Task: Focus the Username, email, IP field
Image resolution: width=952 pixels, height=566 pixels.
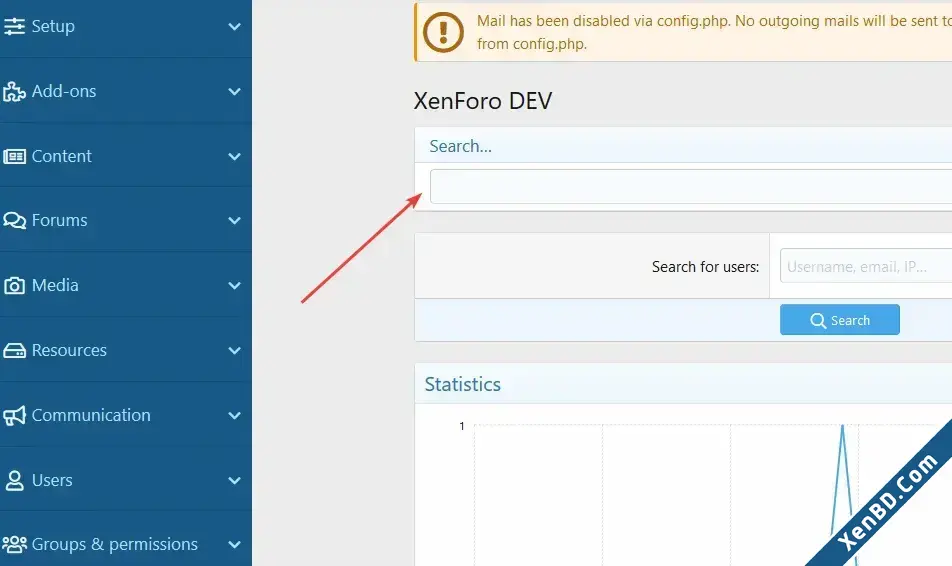Action: [866, 266]
